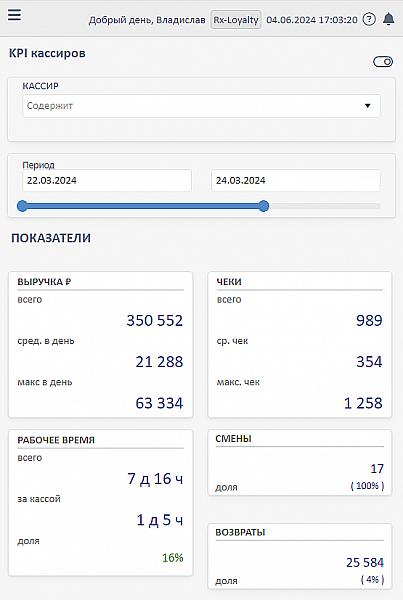Image resolution: width=403 pixels, height=600 pixels.
Task: Click the start date field 22.03.2024
Action: (x=107, y=181)
